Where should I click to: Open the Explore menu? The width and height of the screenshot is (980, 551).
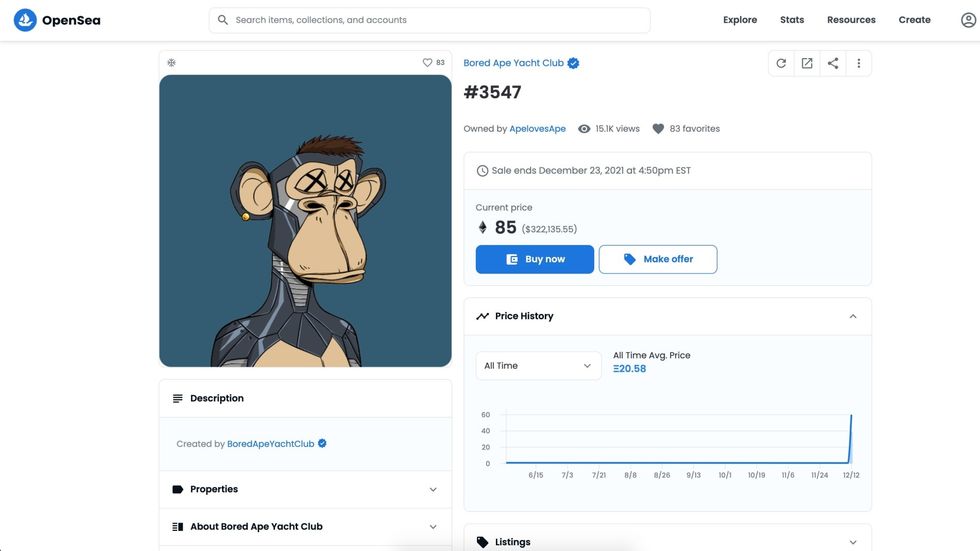tap(740, 20)
